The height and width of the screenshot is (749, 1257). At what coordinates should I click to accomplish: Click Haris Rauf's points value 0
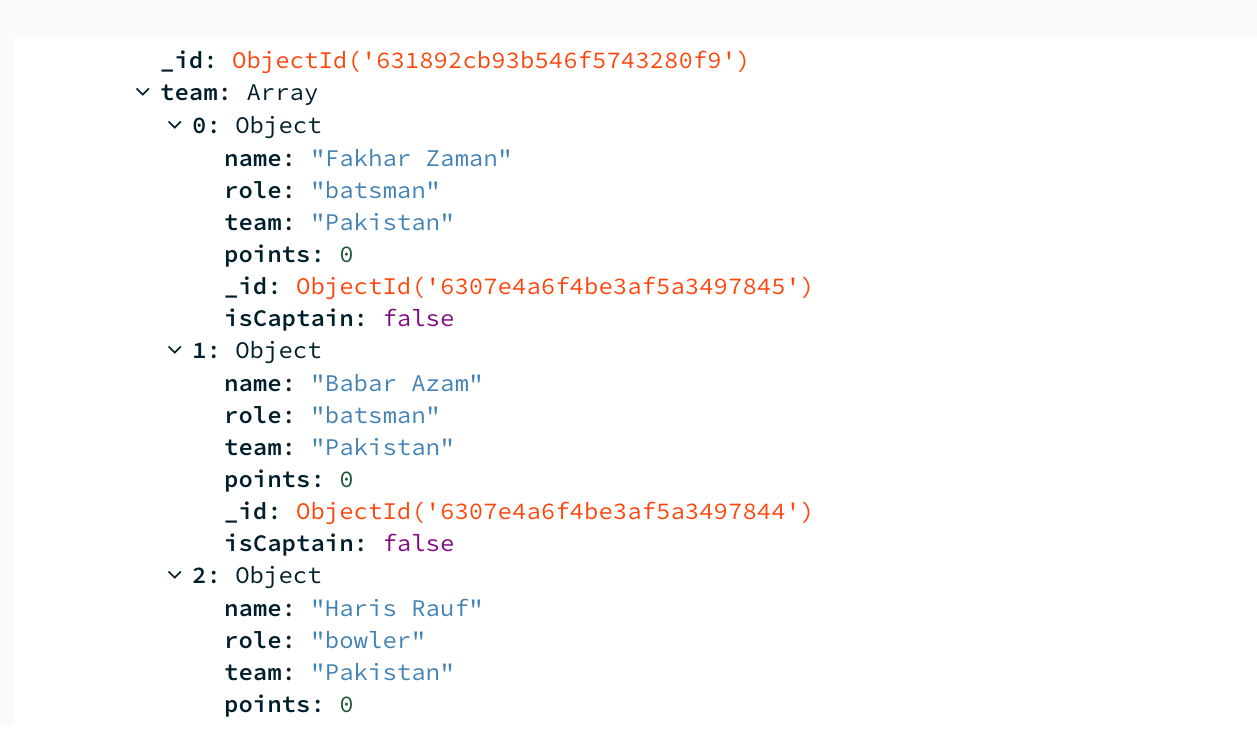pyautogui.click(x=346, y=705)
